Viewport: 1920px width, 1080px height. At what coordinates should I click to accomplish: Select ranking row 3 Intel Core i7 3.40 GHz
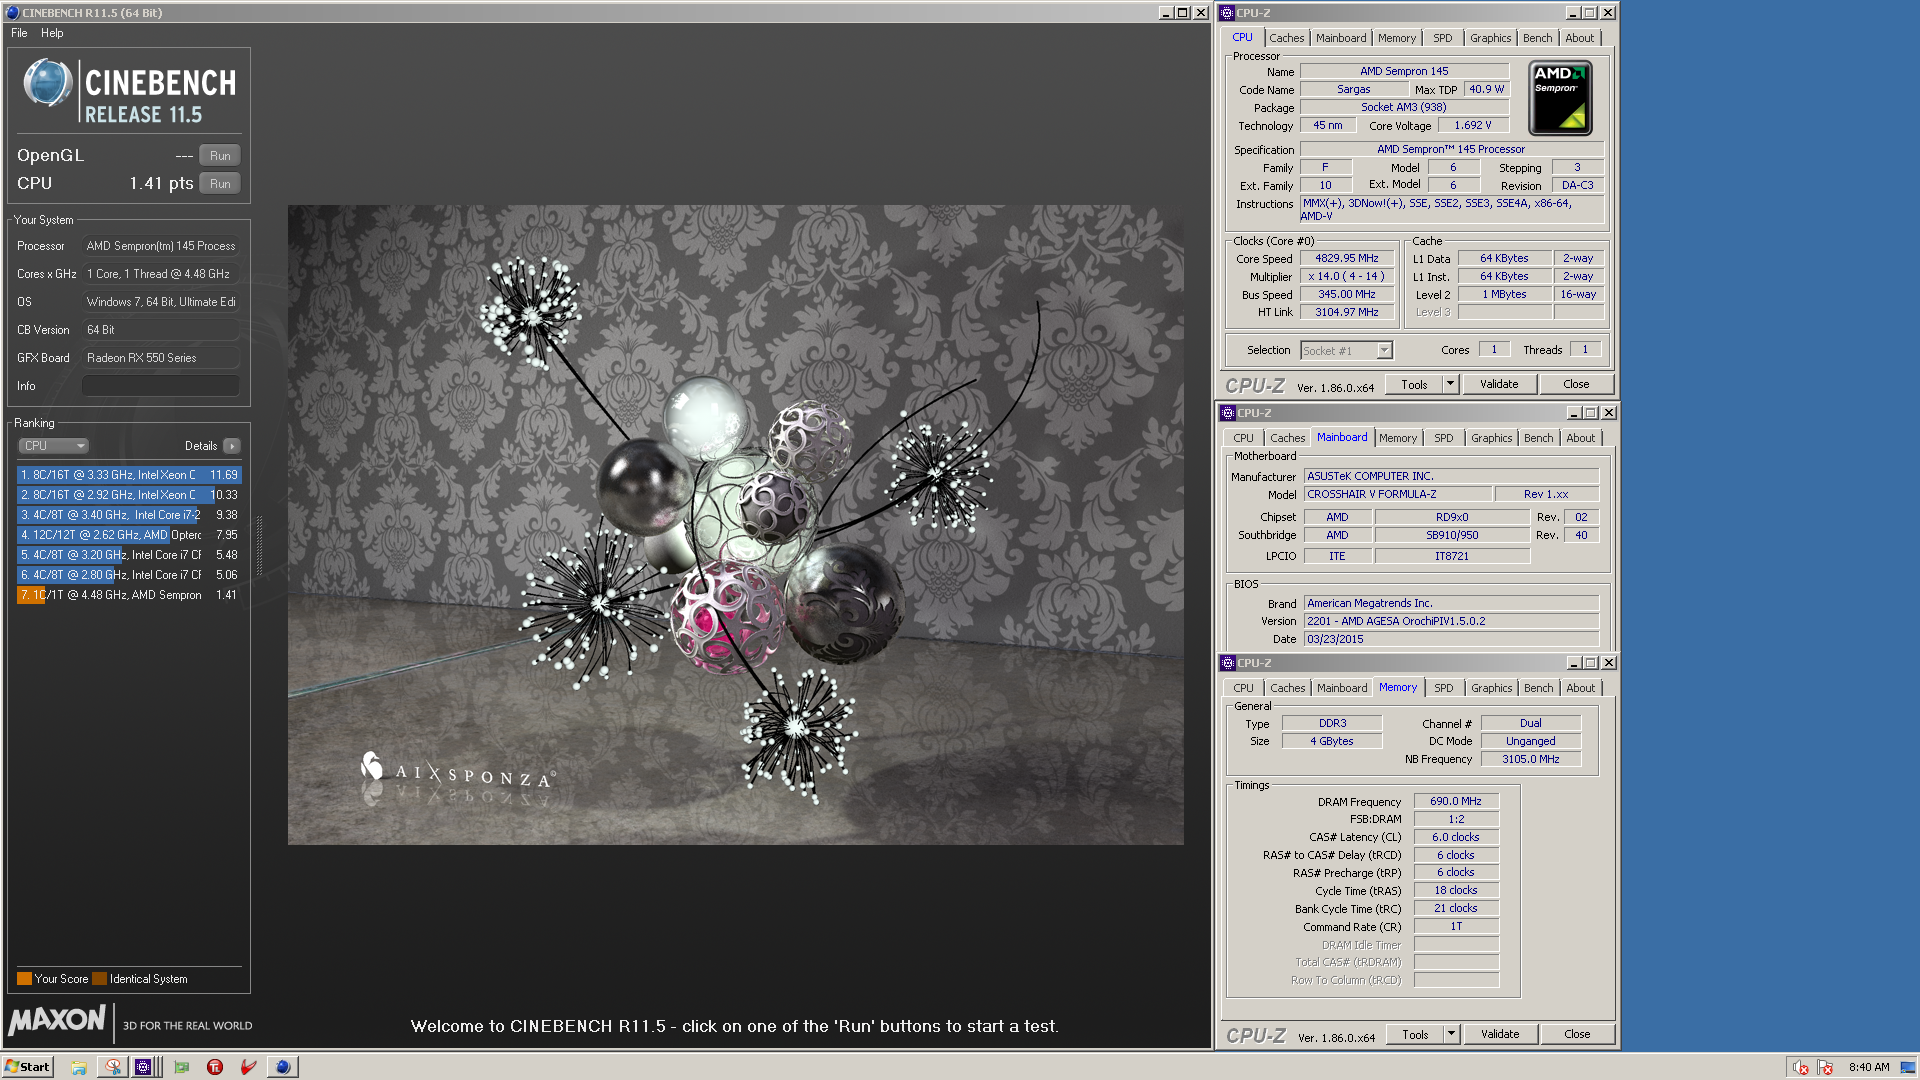(x=129, y=515)
